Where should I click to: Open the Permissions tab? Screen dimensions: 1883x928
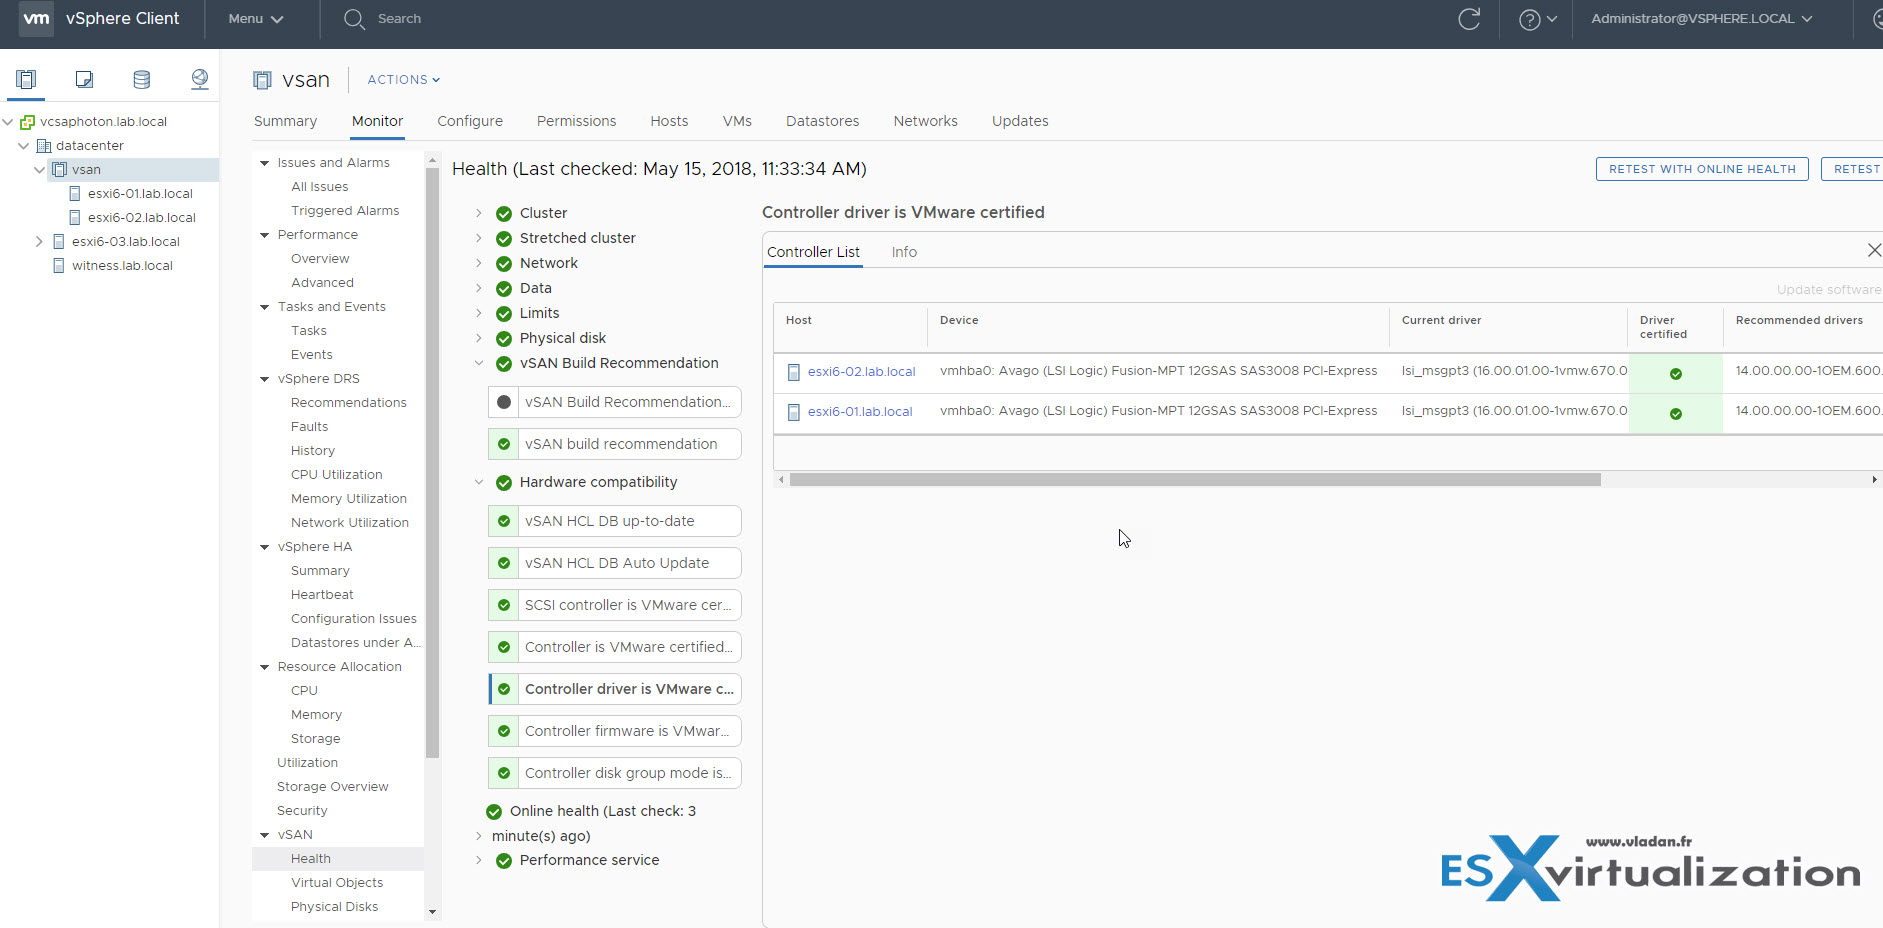point(576,121)
